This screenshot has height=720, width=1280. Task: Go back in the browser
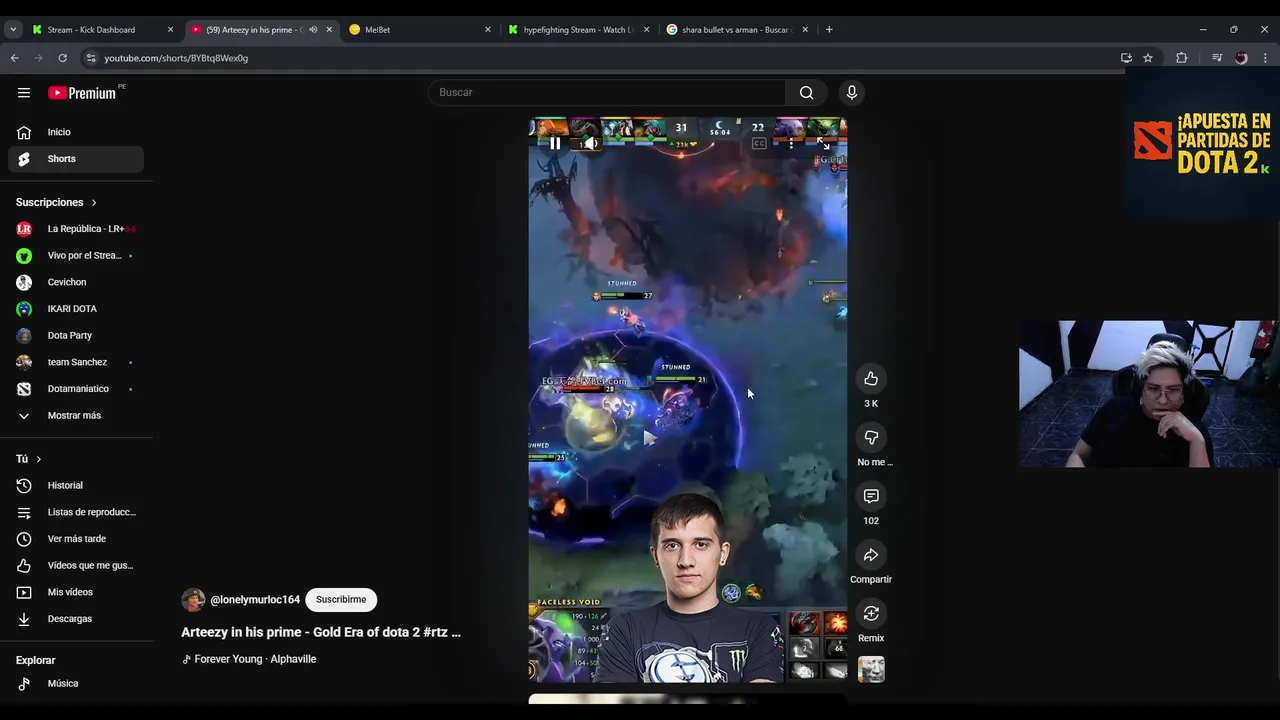tap(15, 58)
